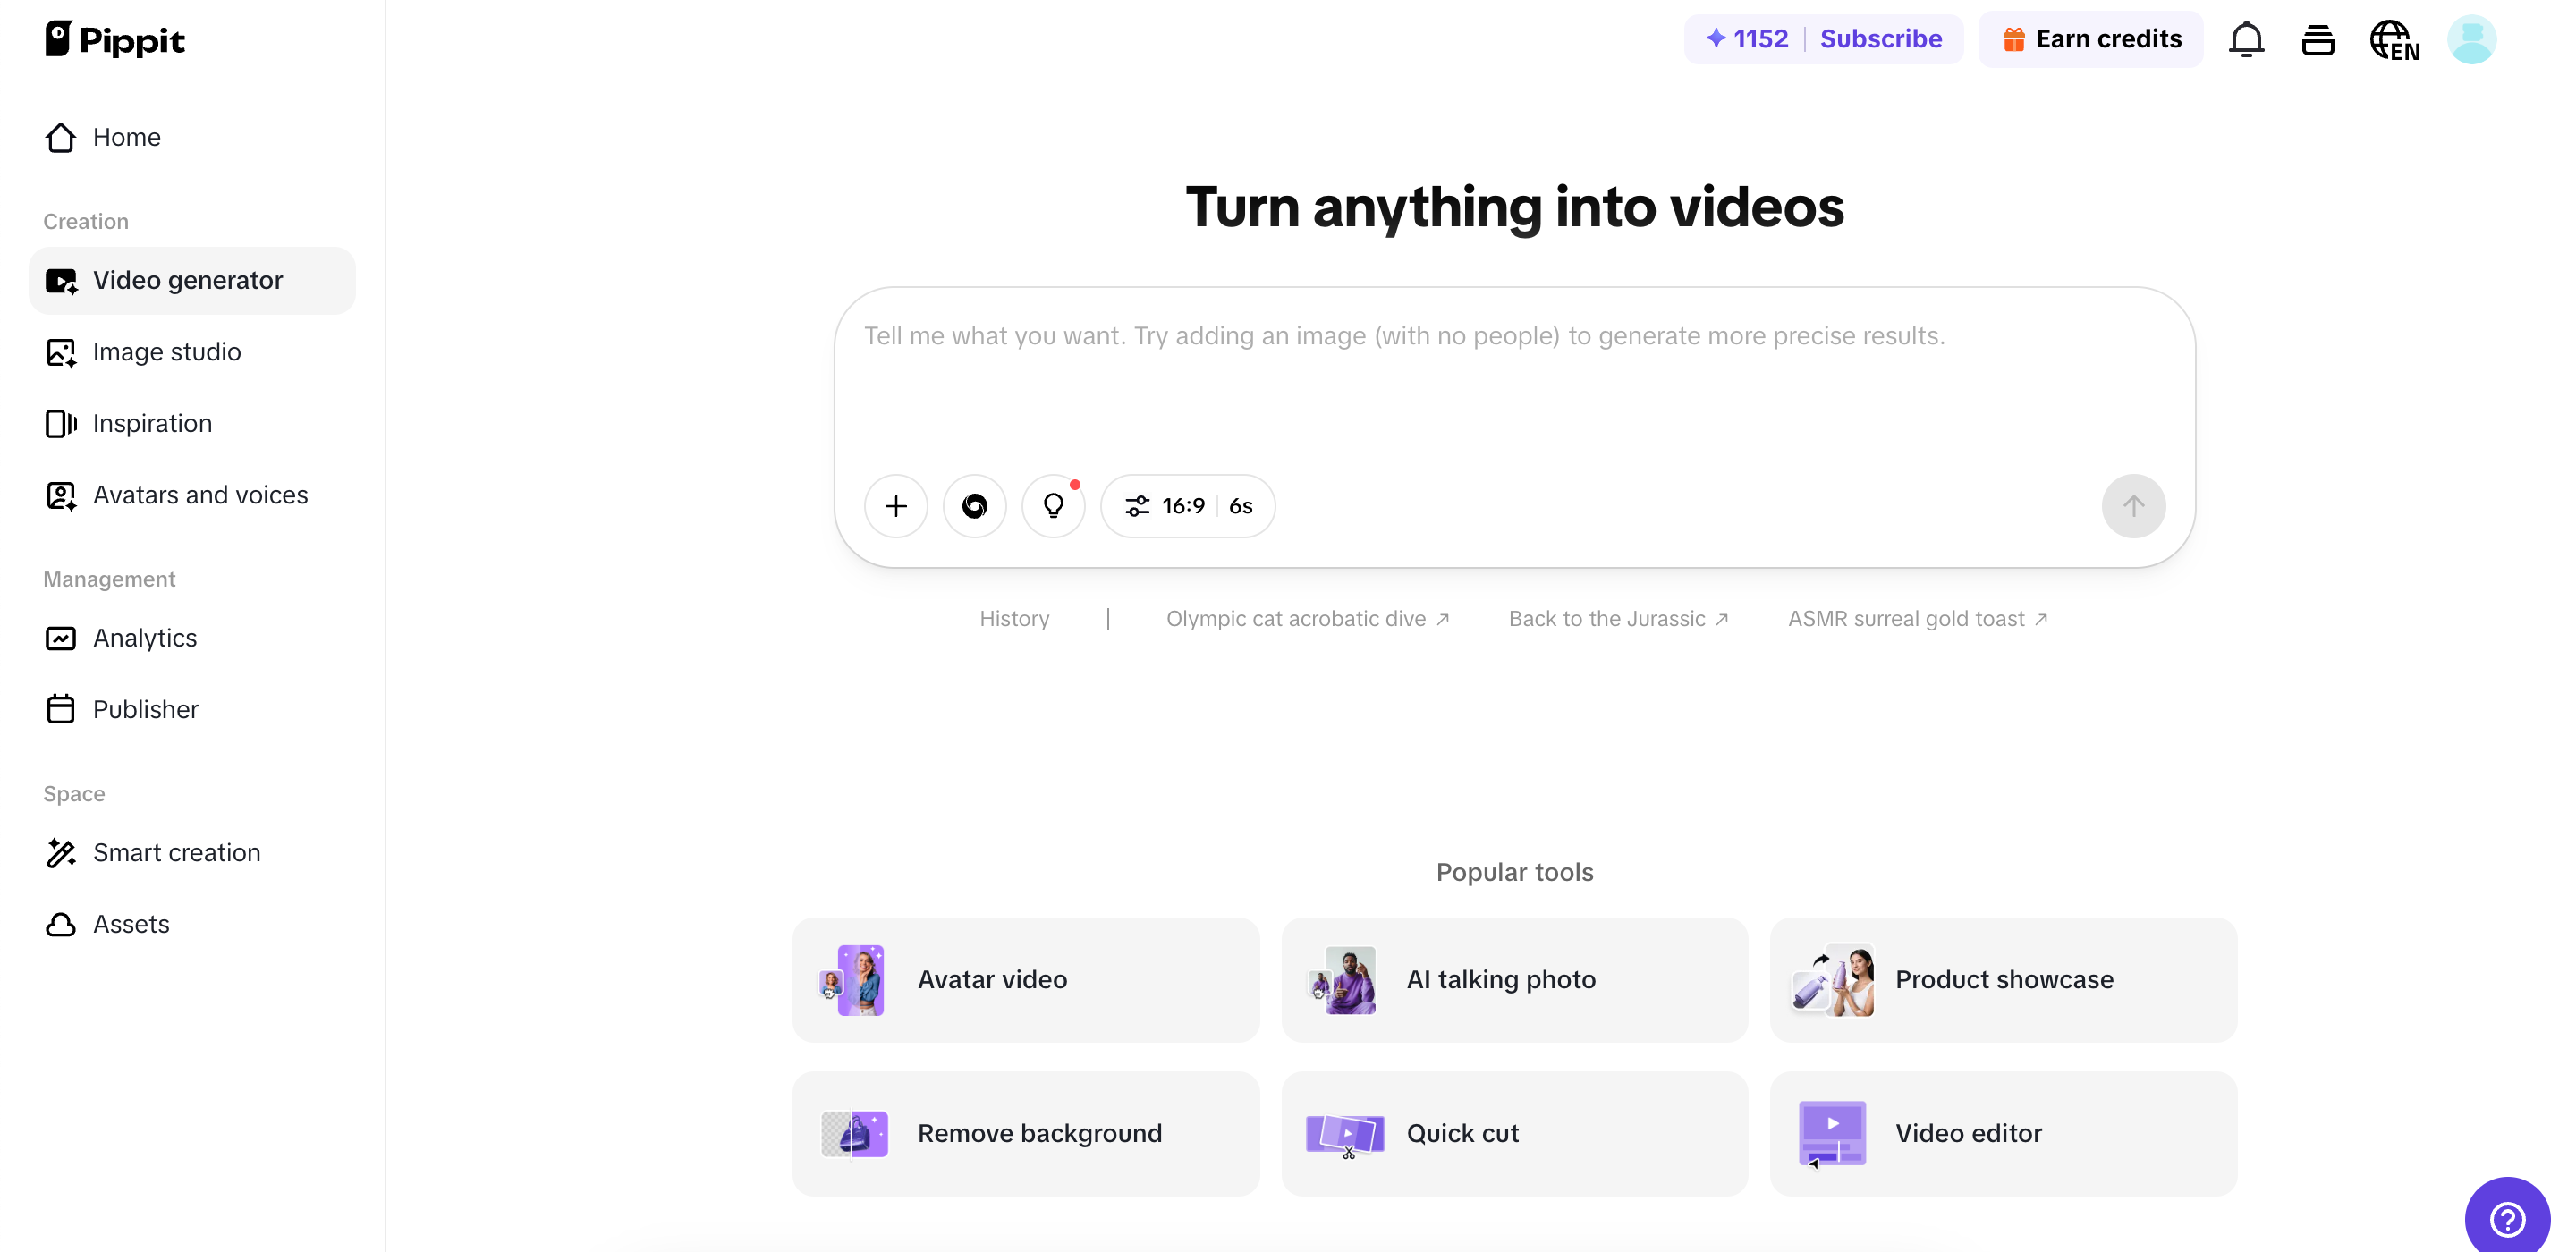Screen dimensions: 2576x1252
Task: Click the Subscribe link
Action: [x=1880, y=39]
